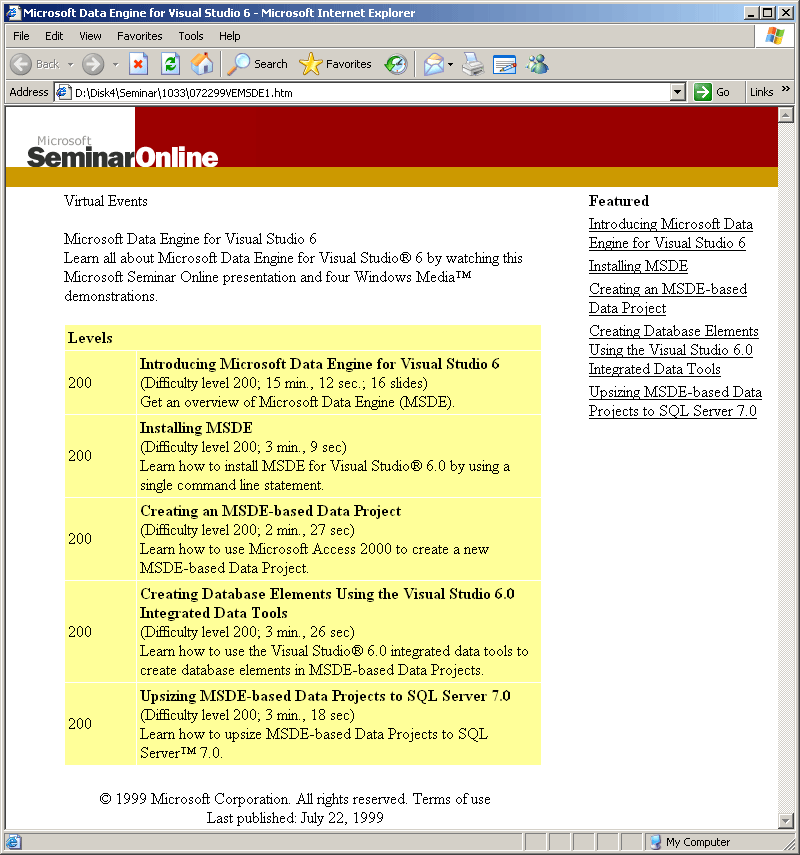This screenshot has height=855, width=800.
Task: Open the File menu
Action: pyautogui.click(x=21, y=36)
